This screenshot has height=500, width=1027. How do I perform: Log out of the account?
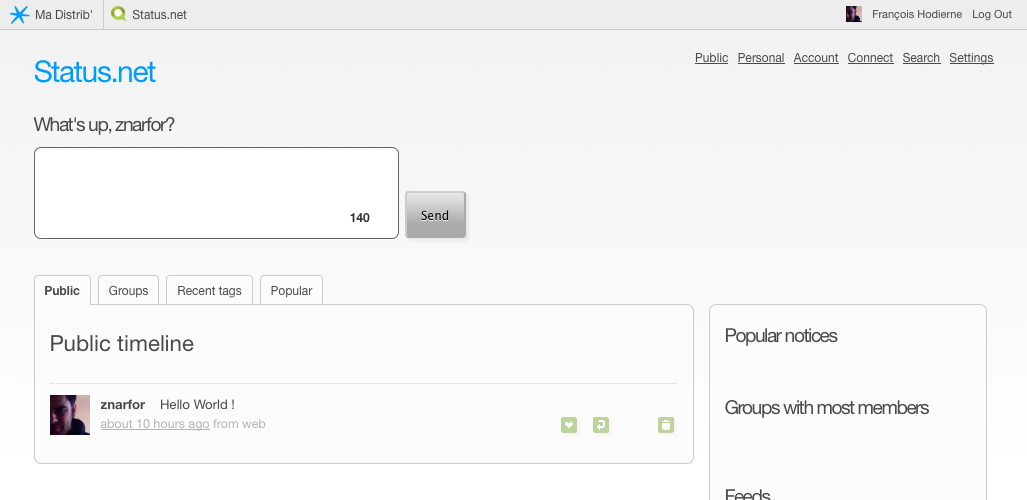[x=992, y=15]
